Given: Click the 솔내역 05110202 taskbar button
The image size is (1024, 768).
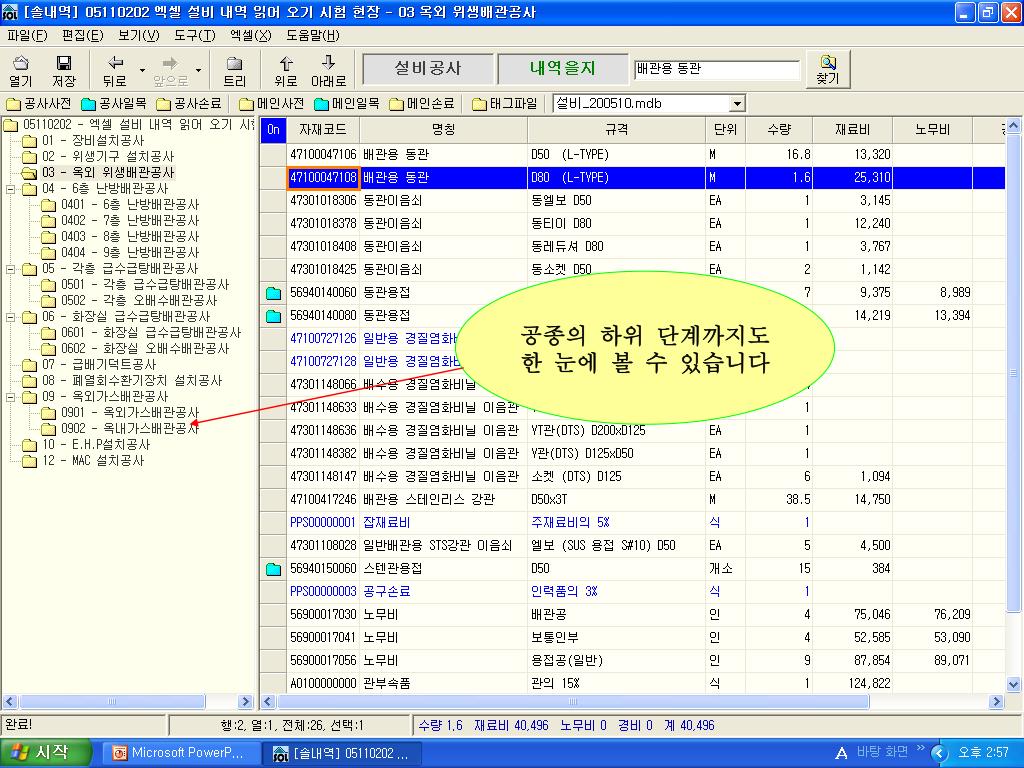Looking at the screenshot, I should tap(342, 753).
